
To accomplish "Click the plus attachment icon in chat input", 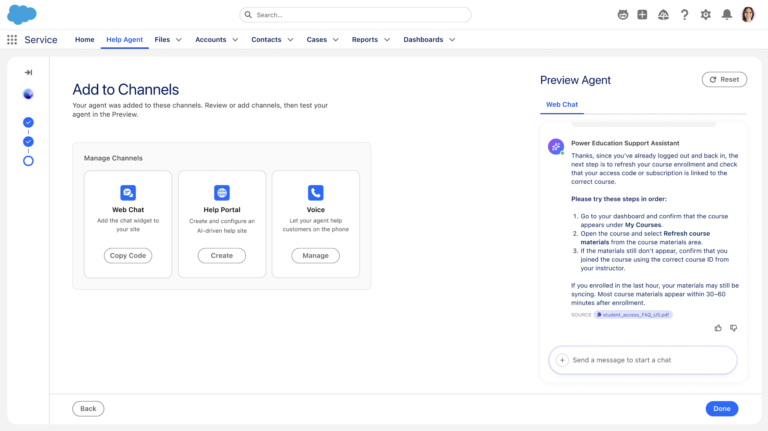I will point(562,360).
